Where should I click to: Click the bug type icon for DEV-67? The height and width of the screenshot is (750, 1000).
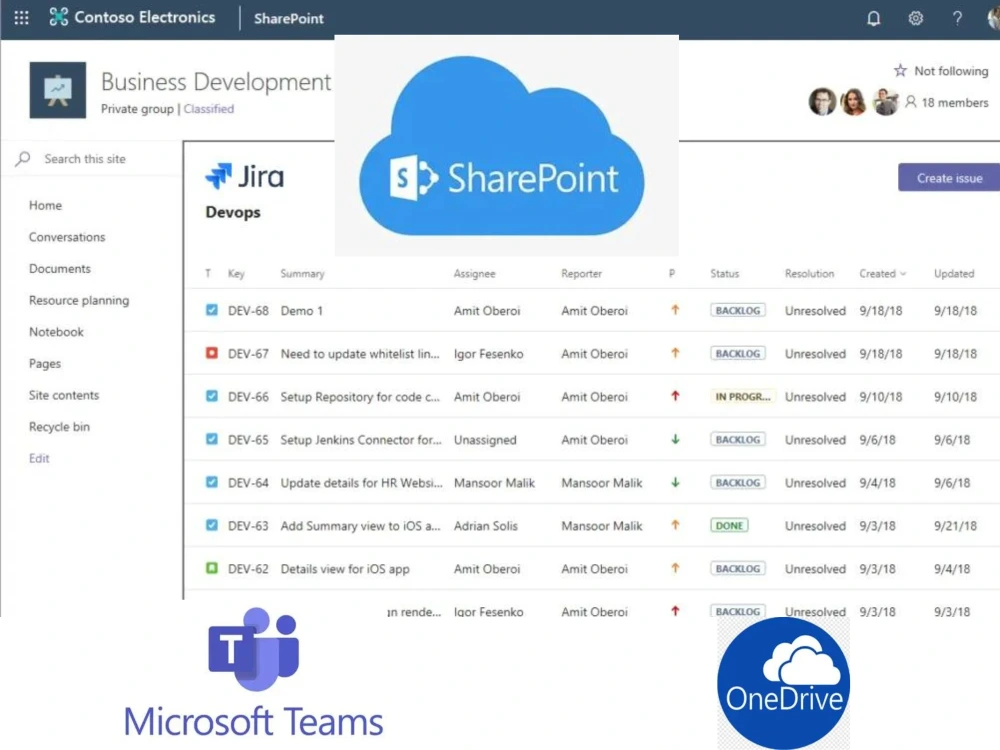tap(212, 353)
